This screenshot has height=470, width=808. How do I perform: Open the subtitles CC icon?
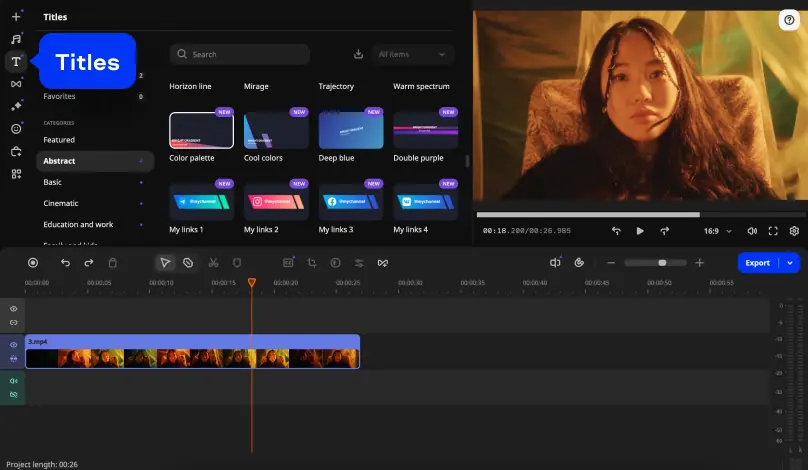click(288, 262)
